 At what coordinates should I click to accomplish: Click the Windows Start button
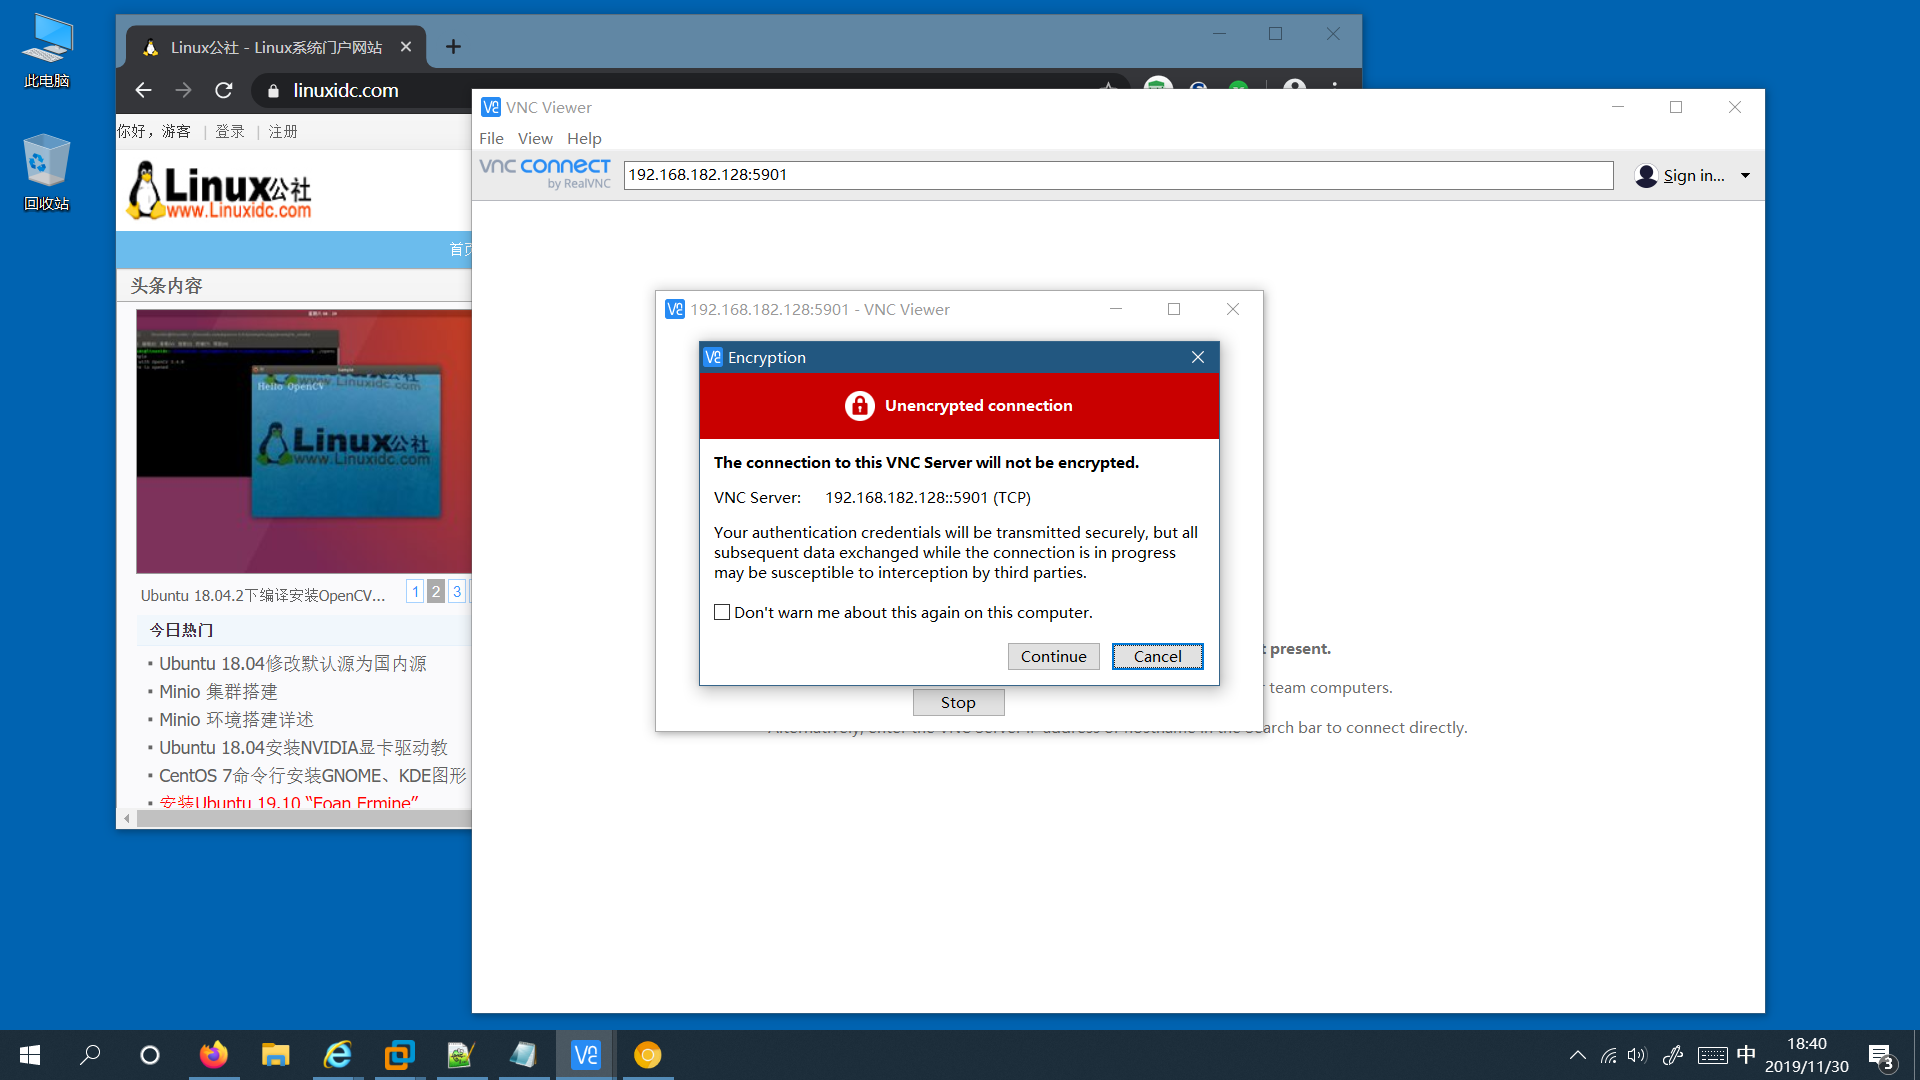tap(30, 1055)
